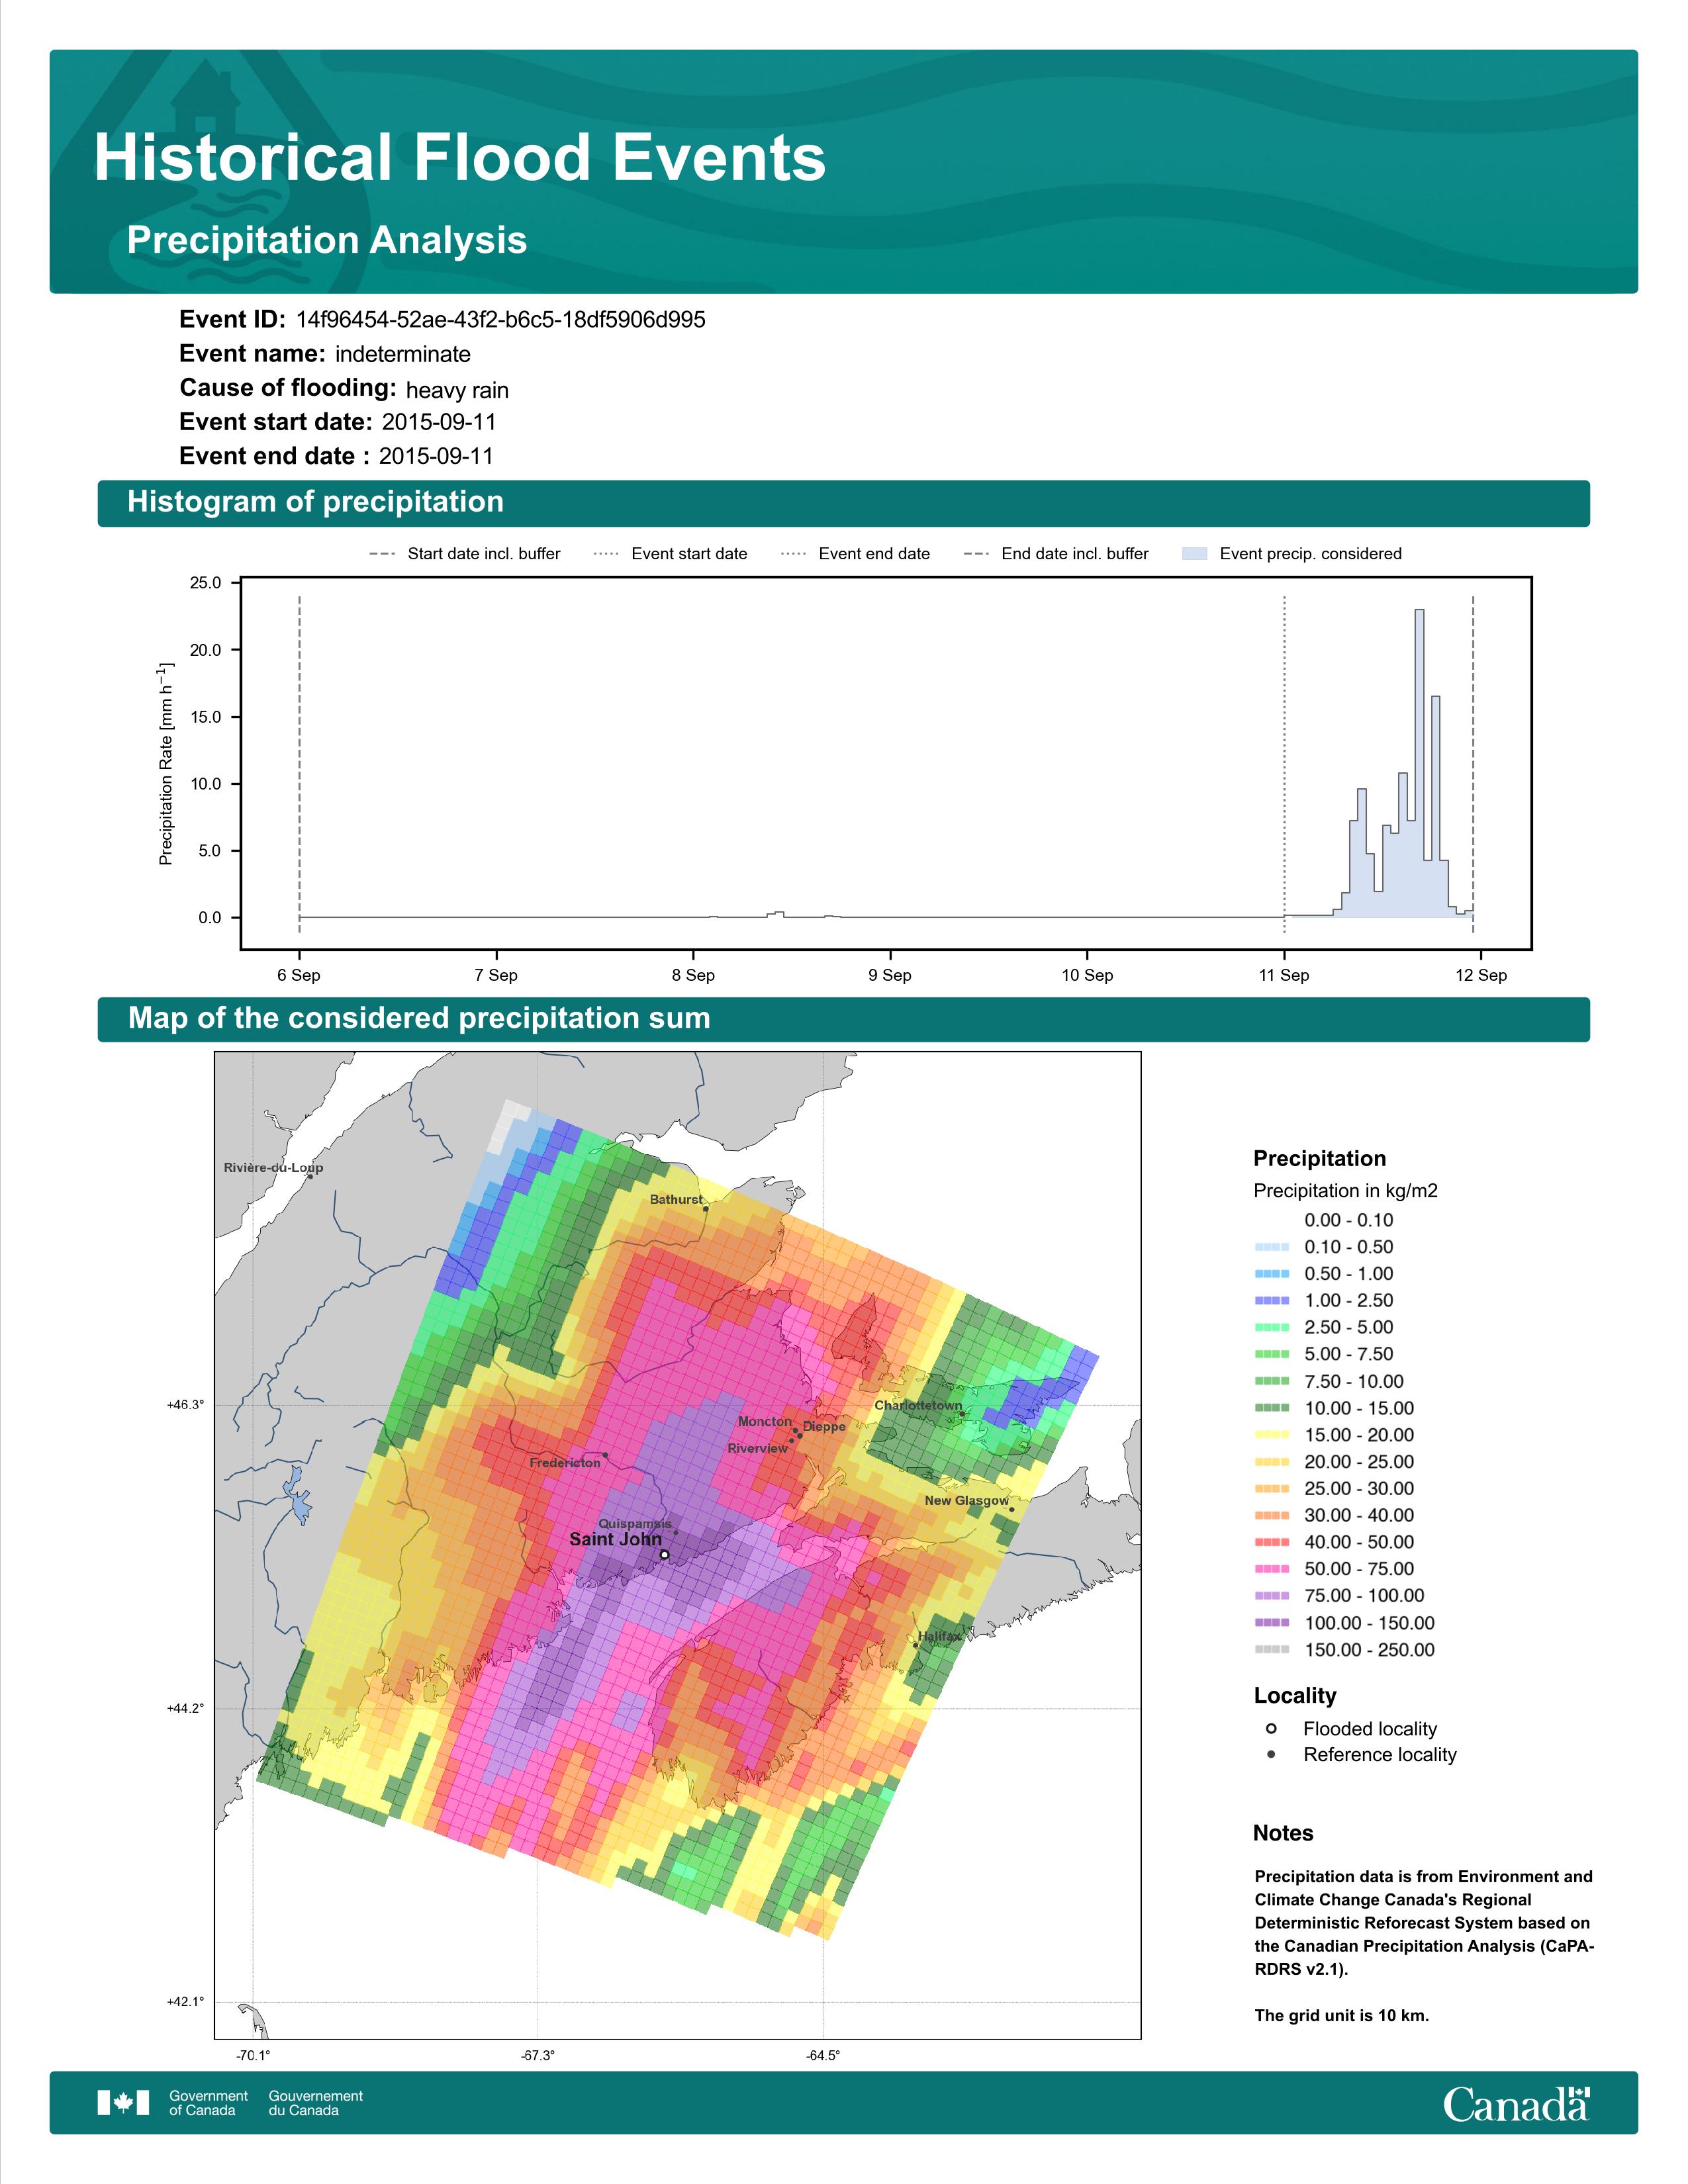Click the Rivière-du-Loup locality dot
This screenshot has height=2184, width=1688.
pos(310,1176)
